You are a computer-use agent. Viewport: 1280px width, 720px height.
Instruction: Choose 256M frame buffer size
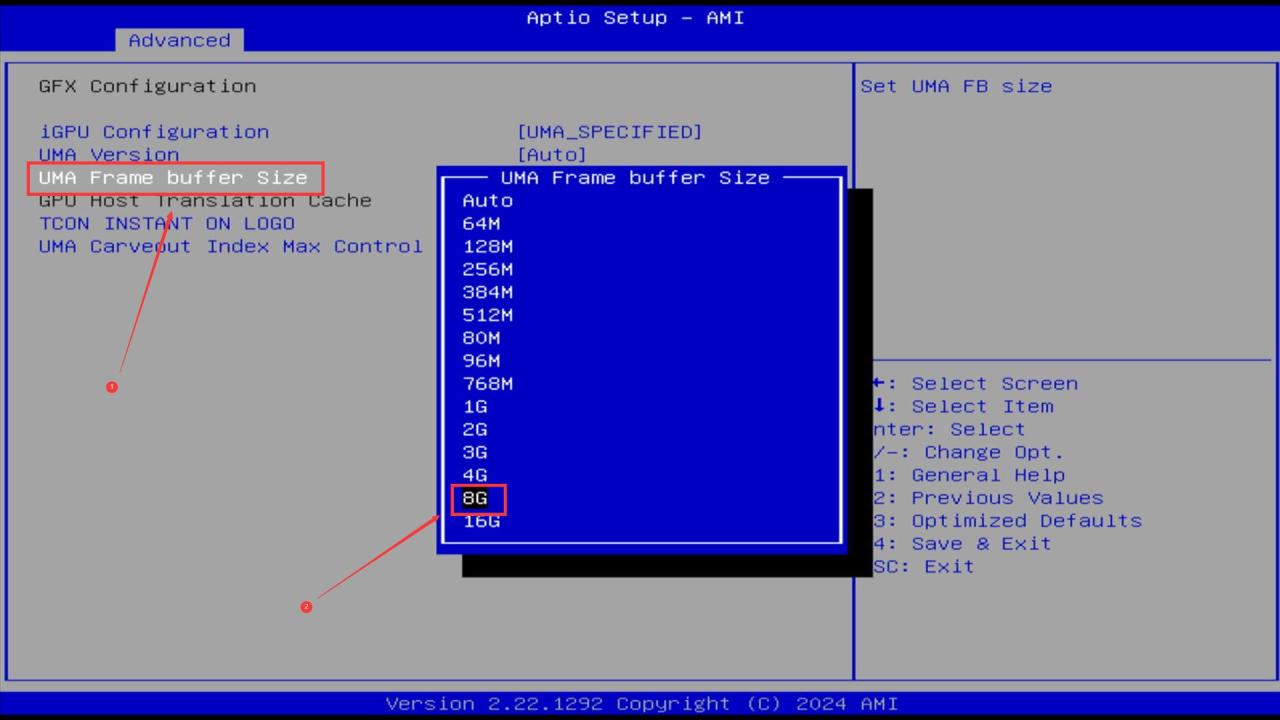click(487, 269)
